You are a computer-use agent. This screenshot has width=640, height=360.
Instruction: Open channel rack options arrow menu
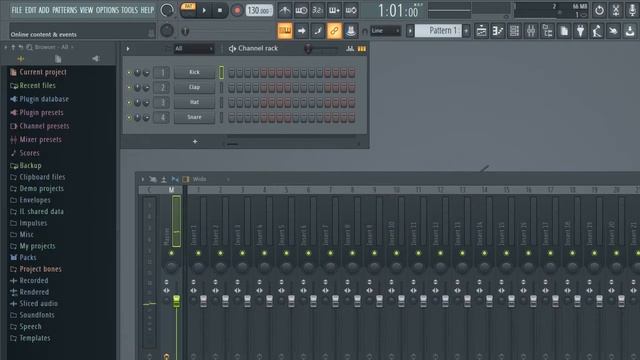128,49
